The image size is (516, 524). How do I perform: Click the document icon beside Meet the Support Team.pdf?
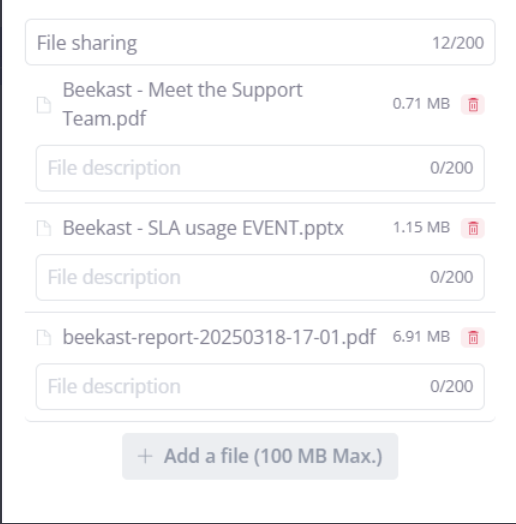point(44,105)
